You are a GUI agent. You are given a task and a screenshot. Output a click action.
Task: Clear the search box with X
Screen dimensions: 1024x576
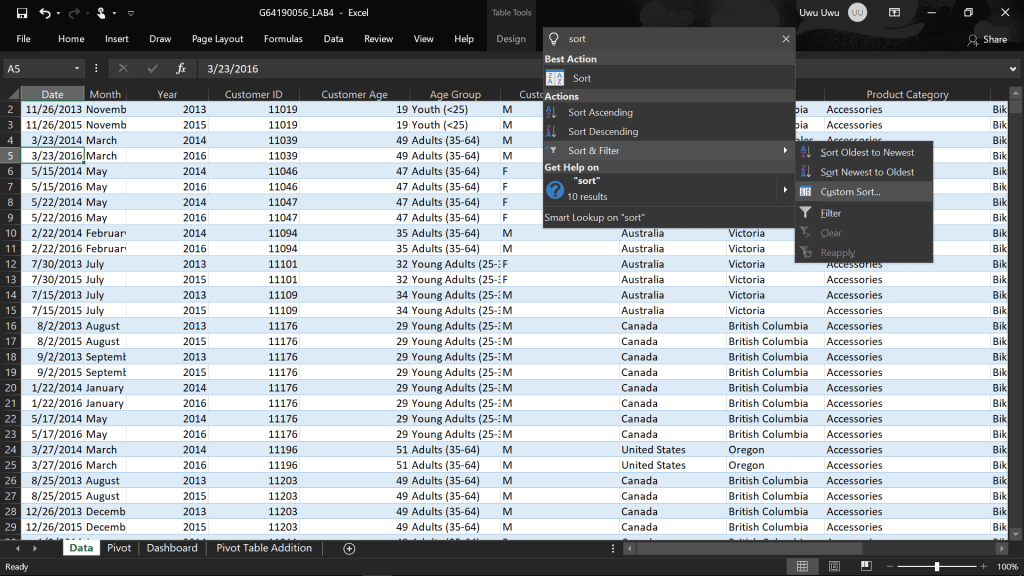click(786, 39)
